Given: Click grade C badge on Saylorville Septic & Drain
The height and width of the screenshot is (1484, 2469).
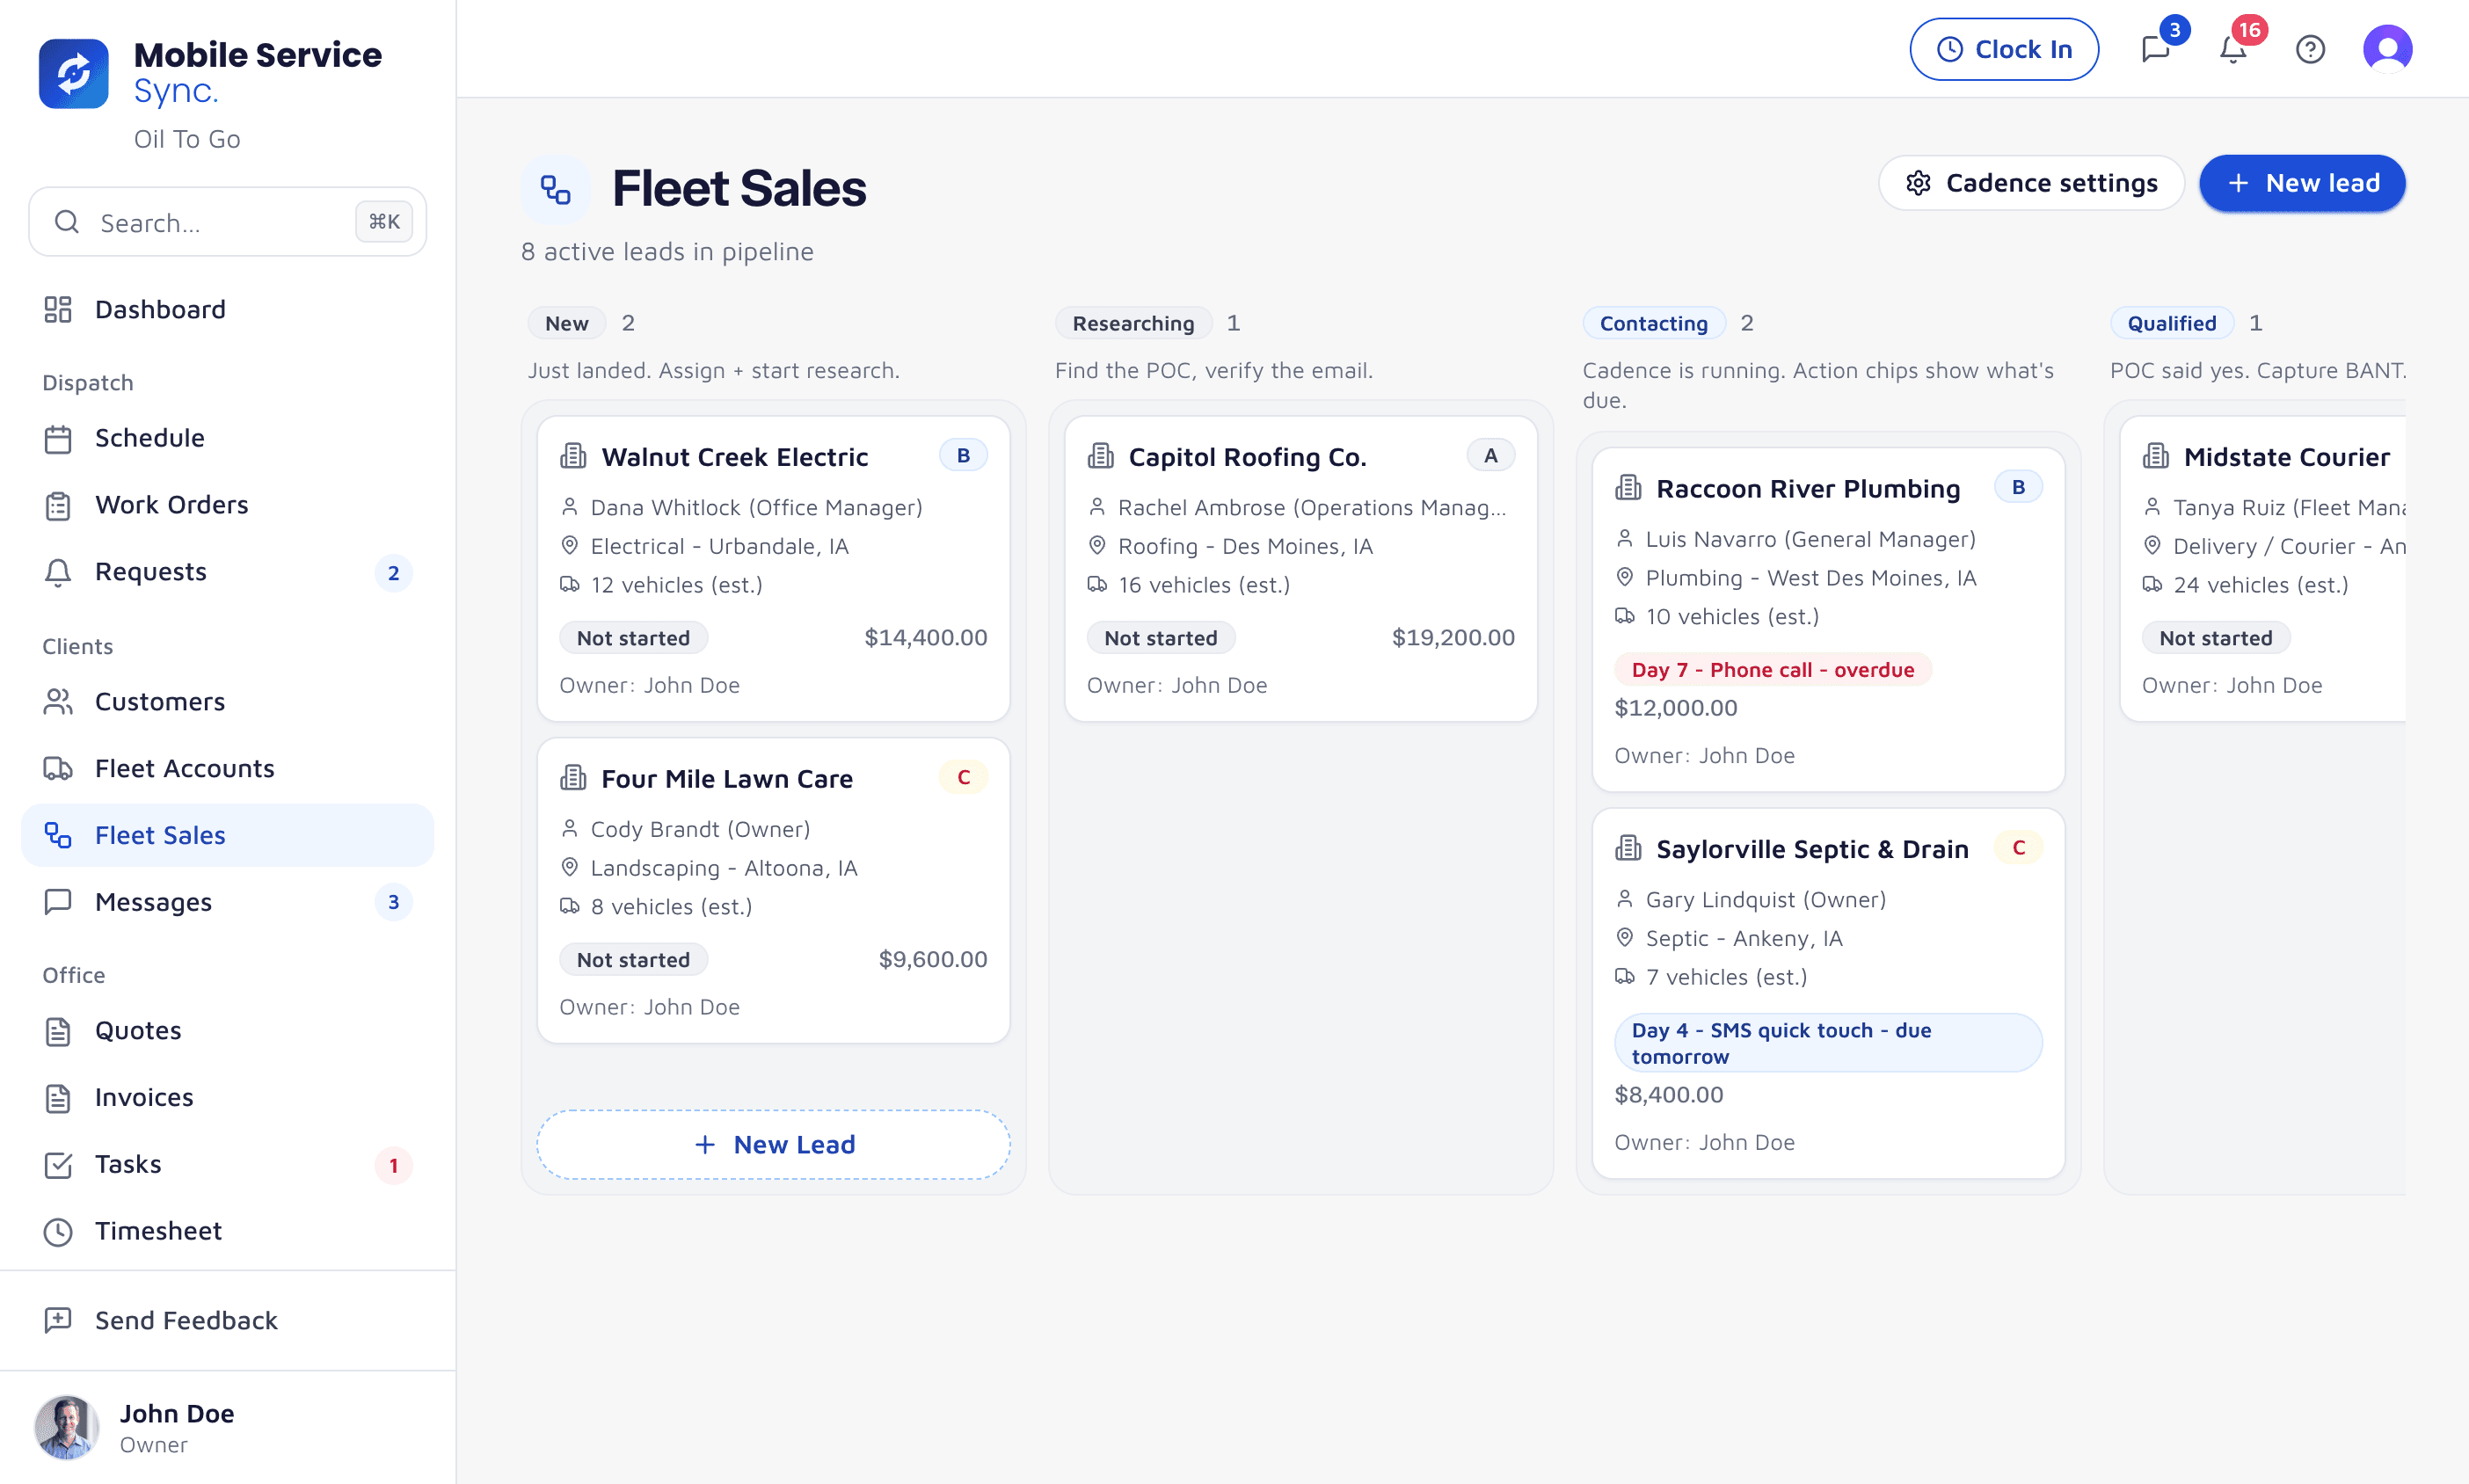Looking at the screenshot, I should coord(2018,847).
